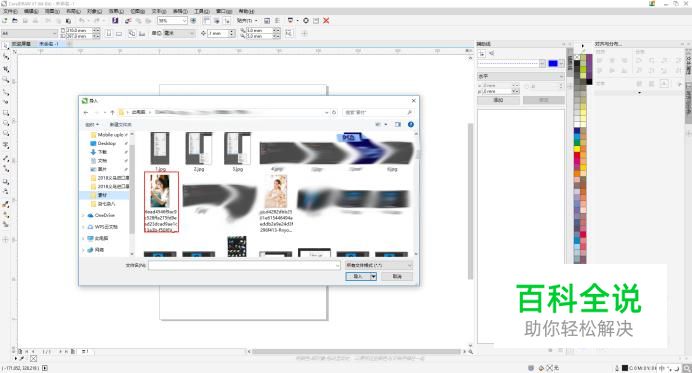Expand the OneDrive tree node
Image resolution: width=692 pixels, height=373 pixels.
tap(84, 215)
